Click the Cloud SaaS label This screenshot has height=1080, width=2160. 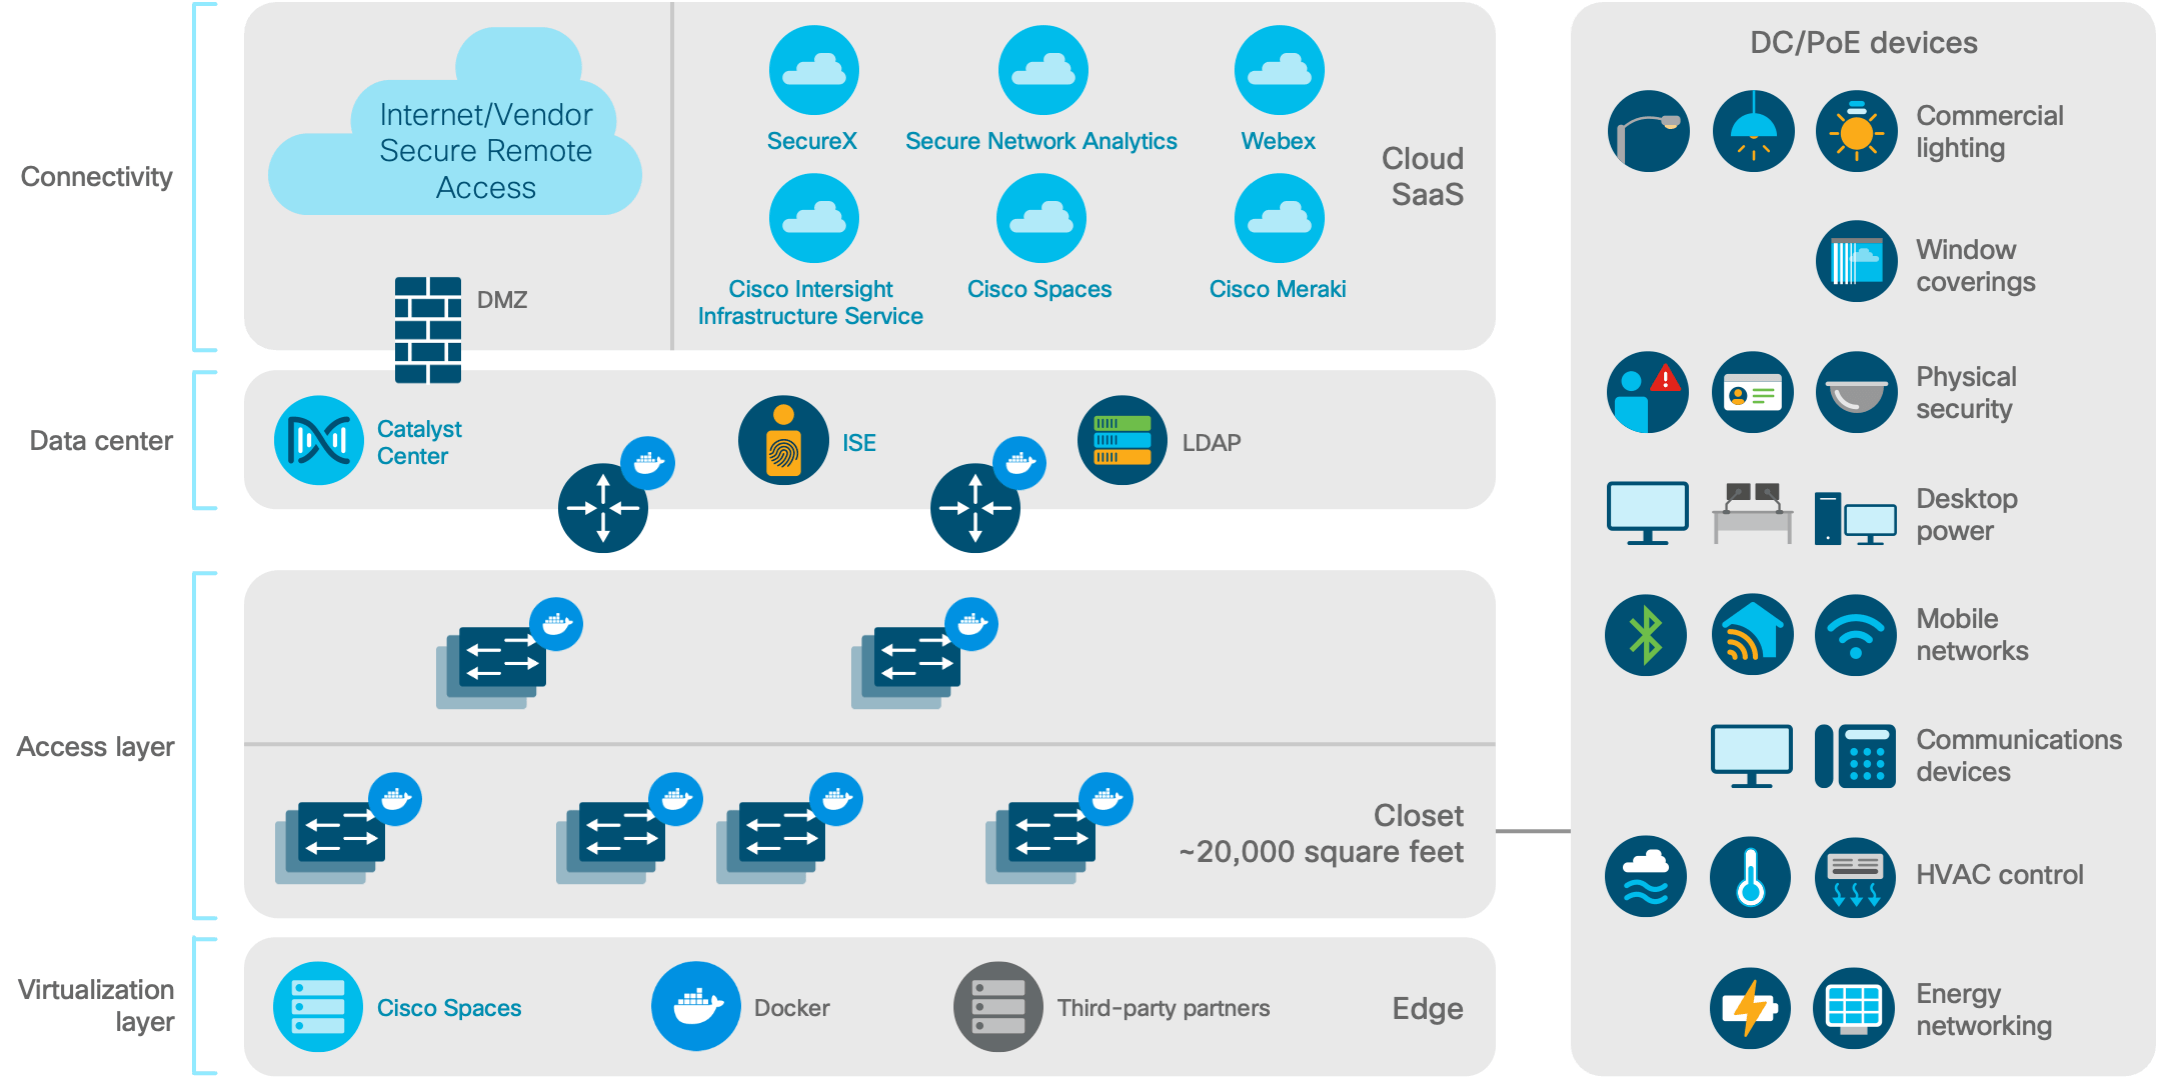click(1424, 176)
